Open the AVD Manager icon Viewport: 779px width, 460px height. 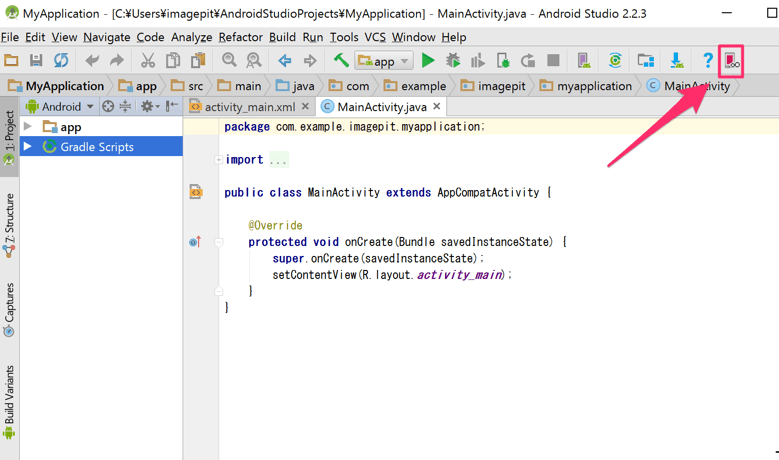[x=584, y=61]
